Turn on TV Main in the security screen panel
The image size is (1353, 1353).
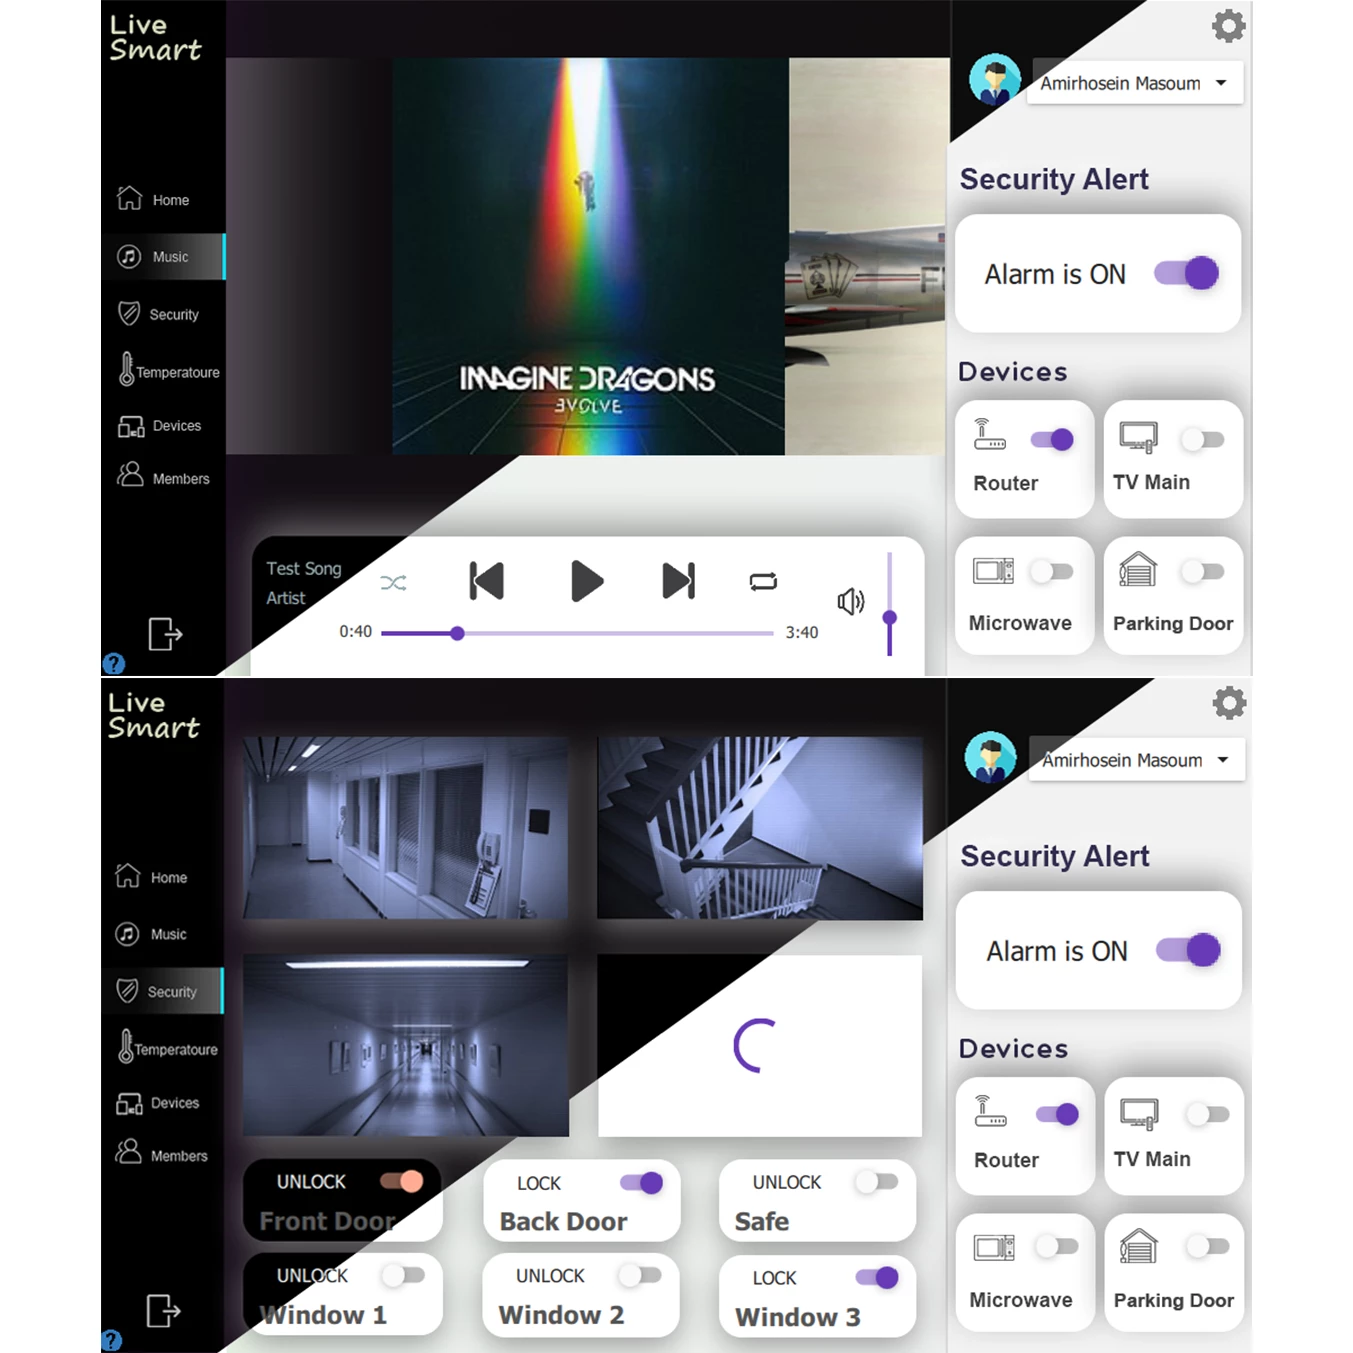(1207, 1114)
